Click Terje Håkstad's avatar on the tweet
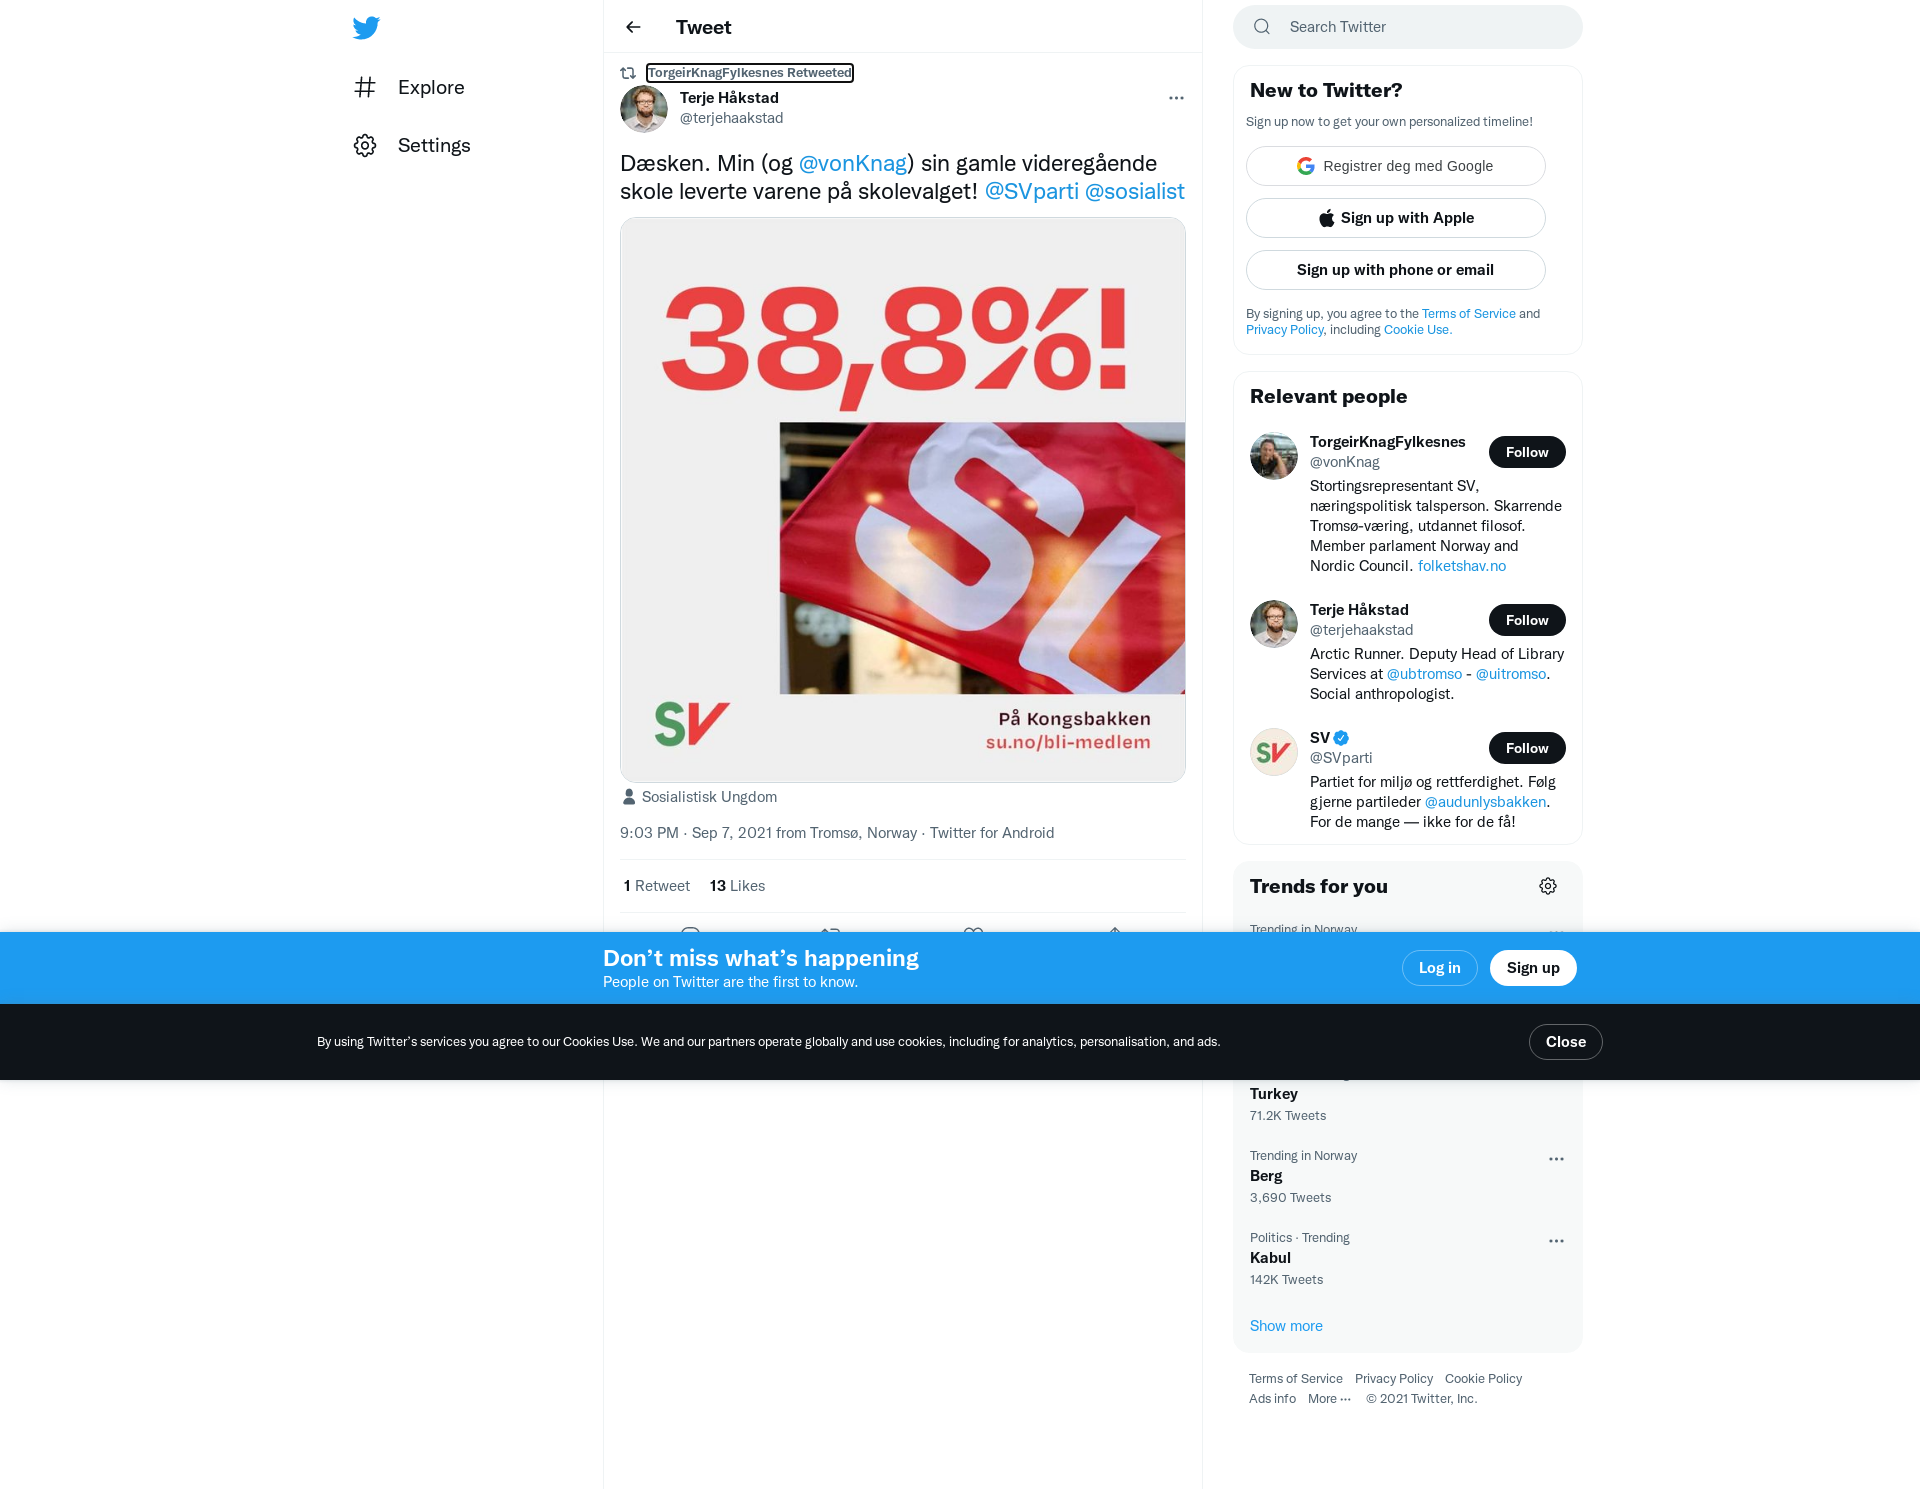This screenshot has width=1920, height=1489. click(644, 108)
